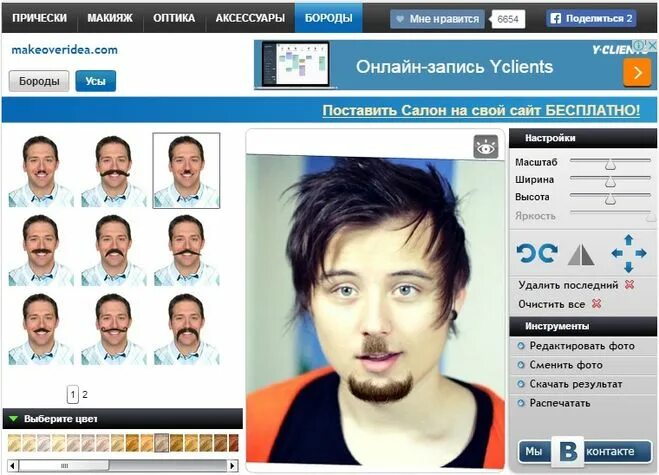Select the wide handlebar mustache thumbnail, top row middle

click(113, 171)
